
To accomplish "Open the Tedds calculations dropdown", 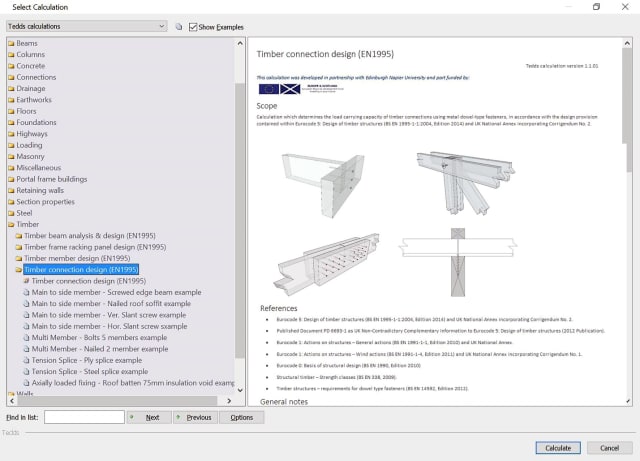I will click(87, 26).
